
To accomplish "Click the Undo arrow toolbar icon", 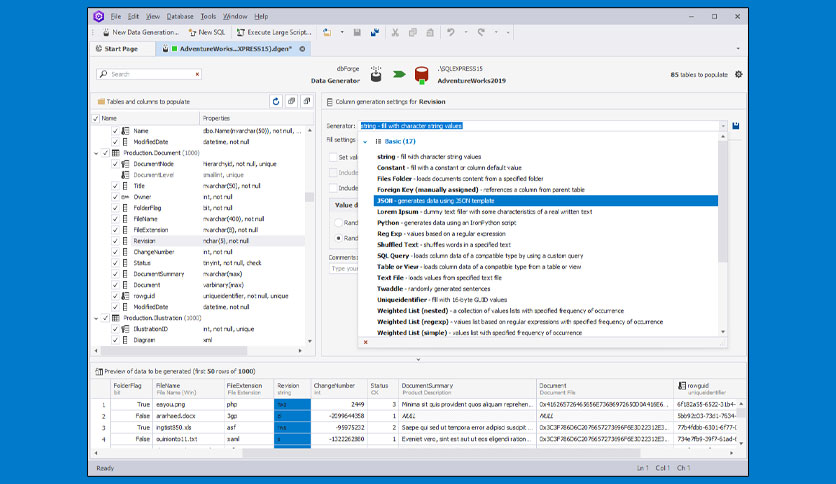I will coord(451,33).
